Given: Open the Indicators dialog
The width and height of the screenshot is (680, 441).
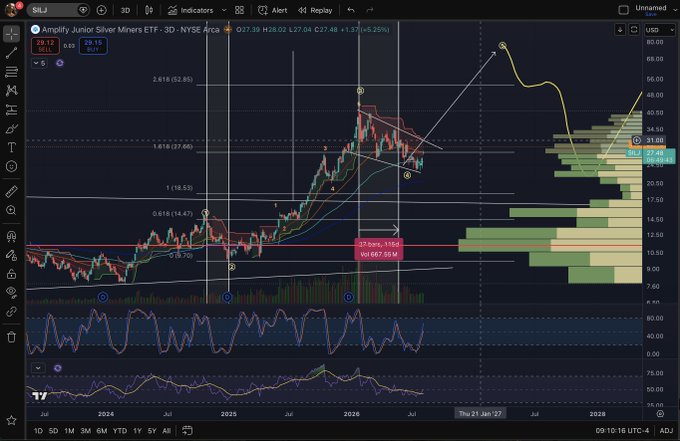Looking at the screenshot, I should coord(191,10).
